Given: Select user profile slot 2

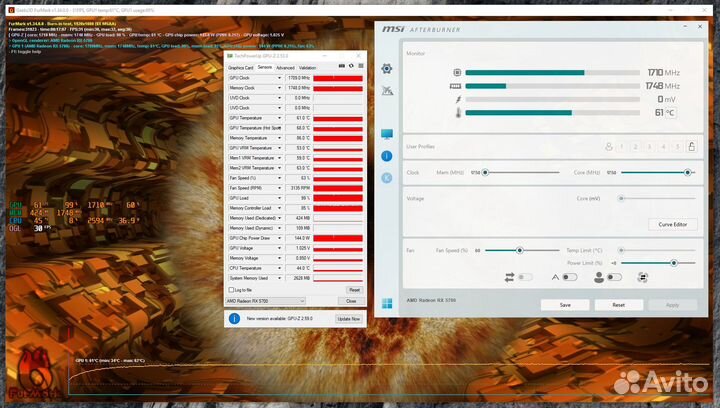Looking at the screenshot, I should (x=636, y=147).
